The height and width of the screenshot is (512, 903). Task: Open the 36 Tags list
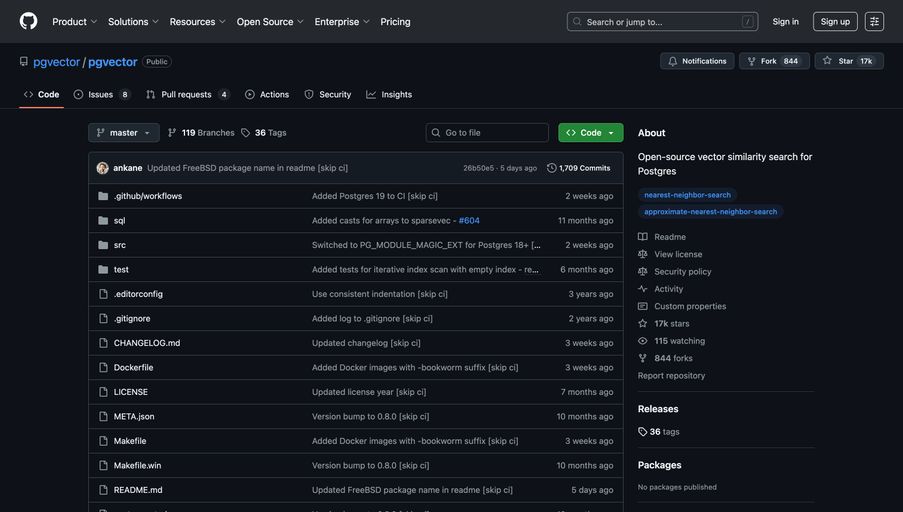tap(264, 133)
